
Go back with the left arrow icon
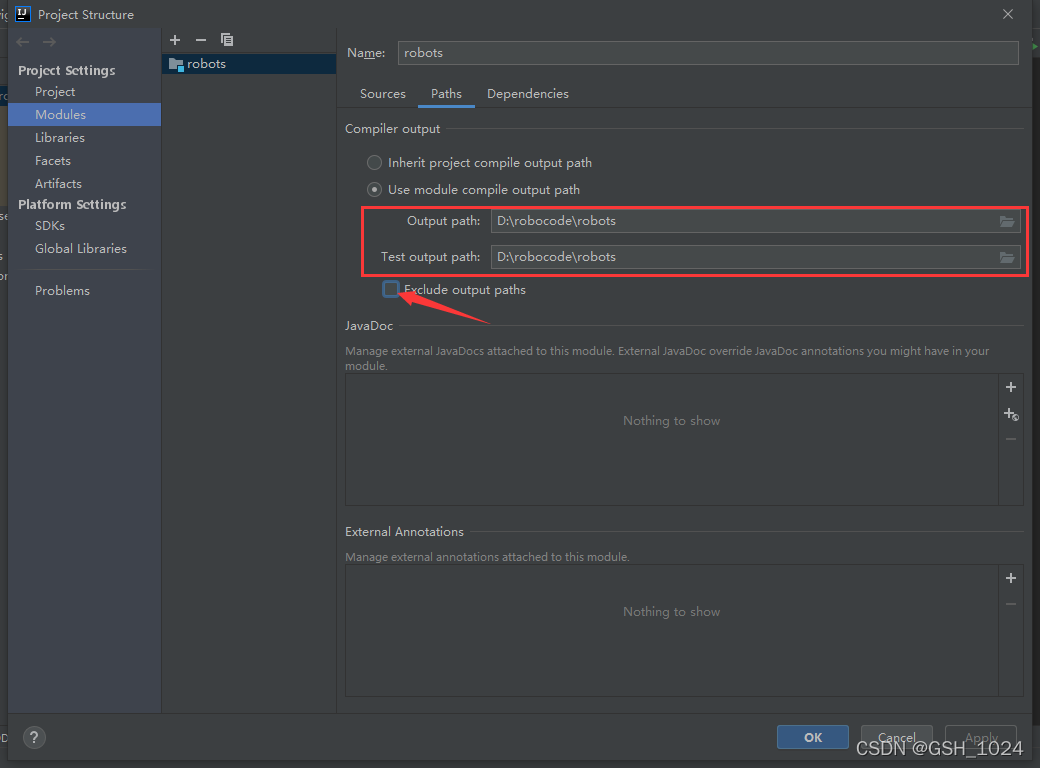coord(23,42)
